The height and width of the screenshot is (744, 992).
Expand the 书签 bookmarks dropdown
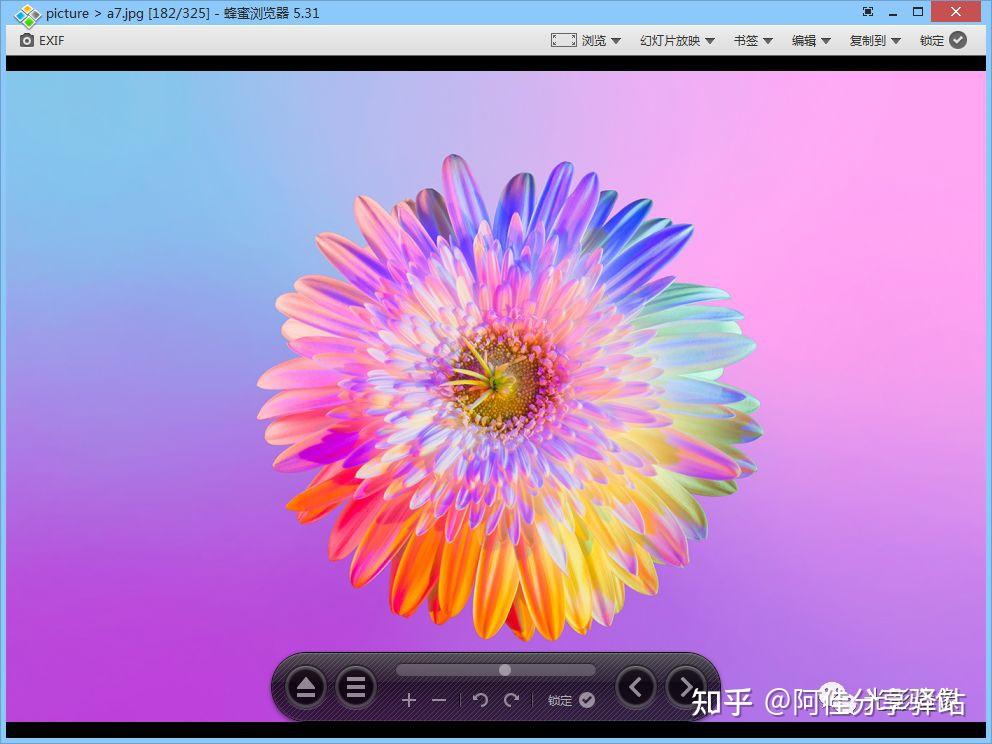pyautogui.click(x=748, y=40)
